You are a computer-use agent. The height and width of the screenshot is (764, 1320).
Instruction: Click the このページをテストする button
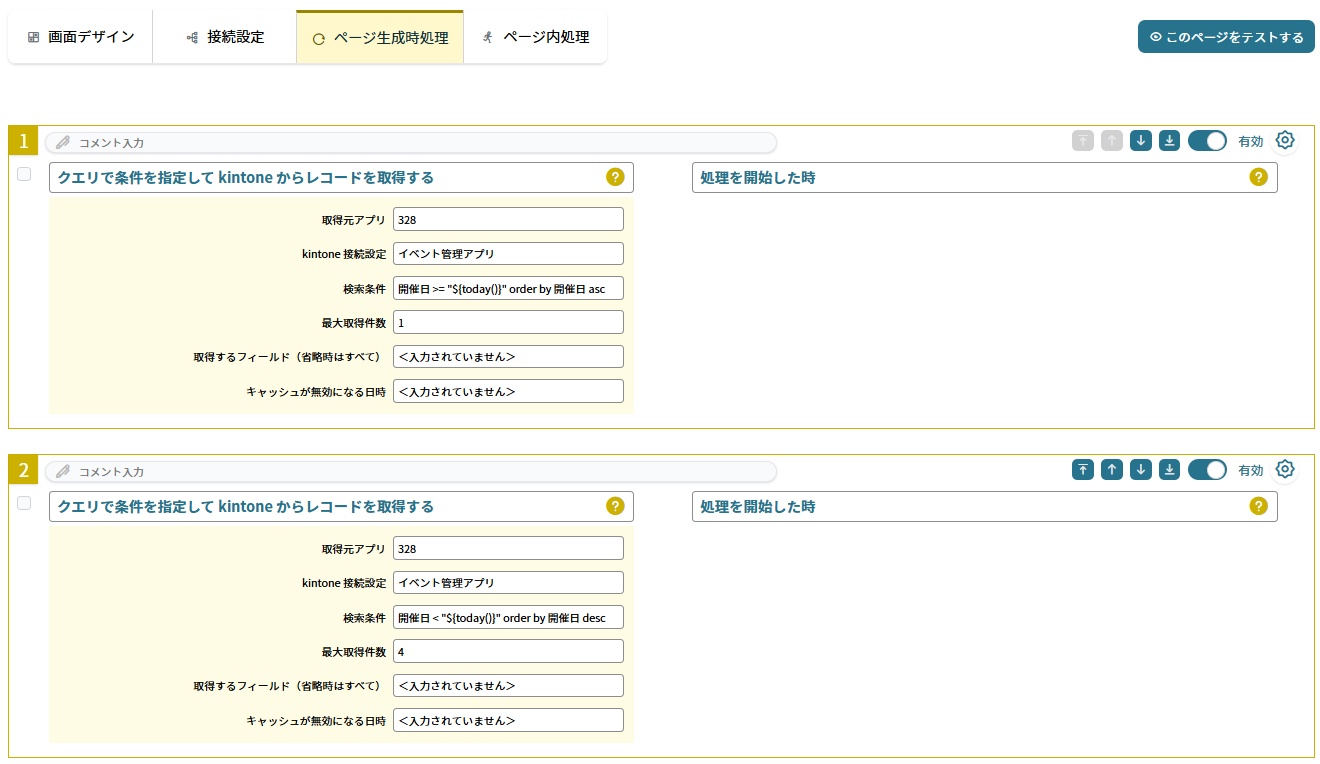pyautogui.click(x=1226, y=37)
